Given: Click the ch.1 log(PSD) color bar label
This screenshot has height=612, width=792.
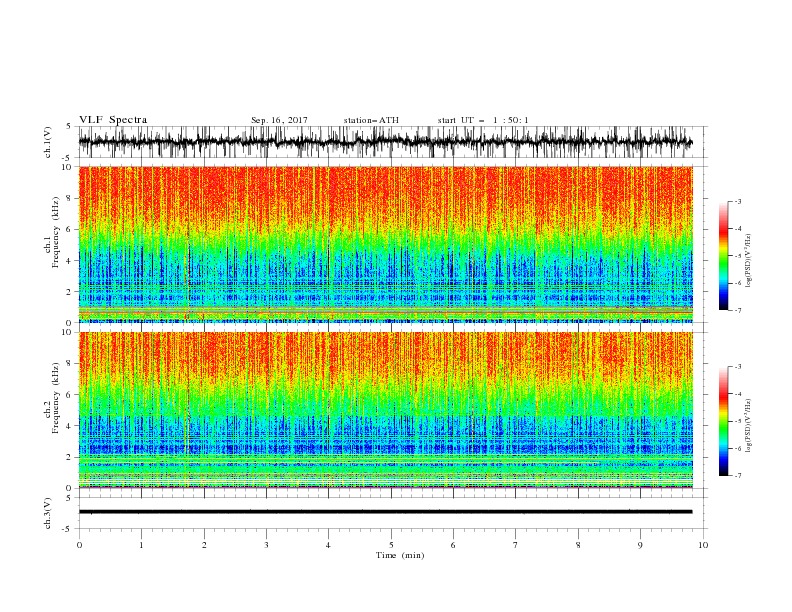Looking at the screenshot, I should (x=748, y=261).
